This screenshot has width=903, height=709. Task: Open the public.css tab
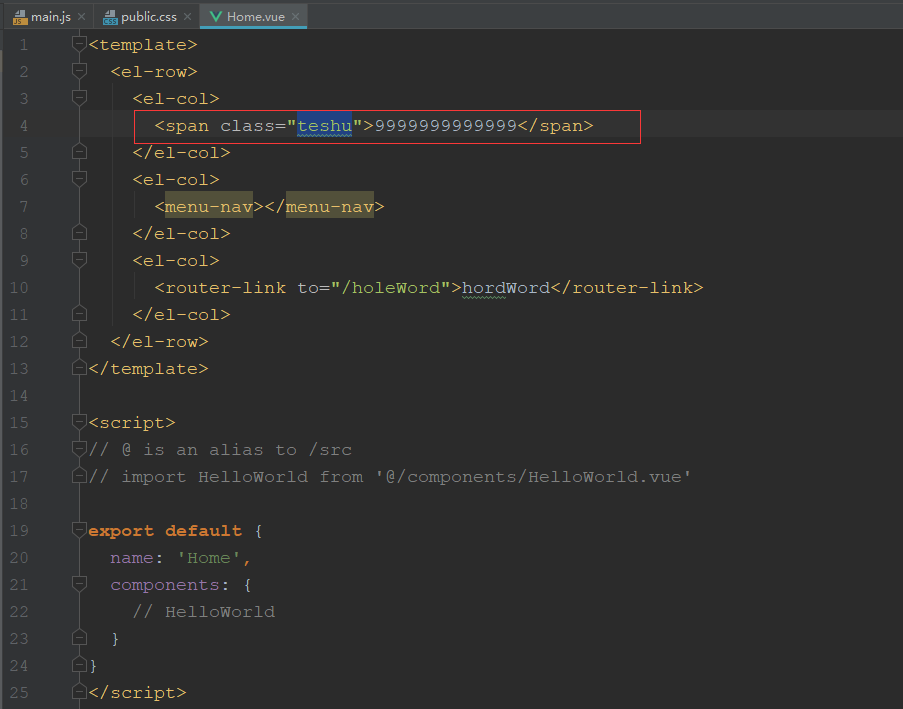tap(149, 17)
